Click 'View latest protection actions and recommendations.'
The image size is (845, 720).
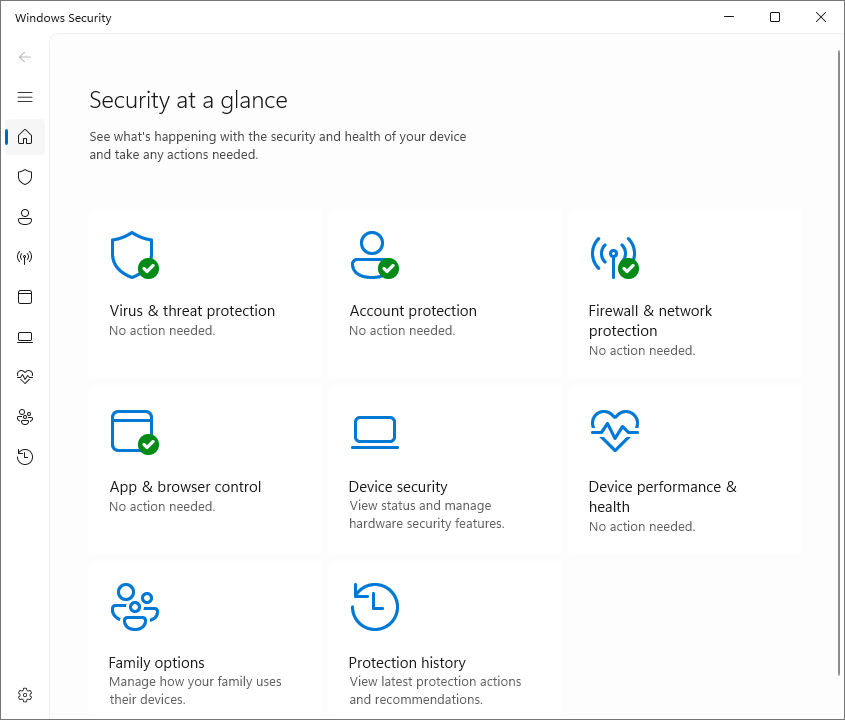pos(435,690)
